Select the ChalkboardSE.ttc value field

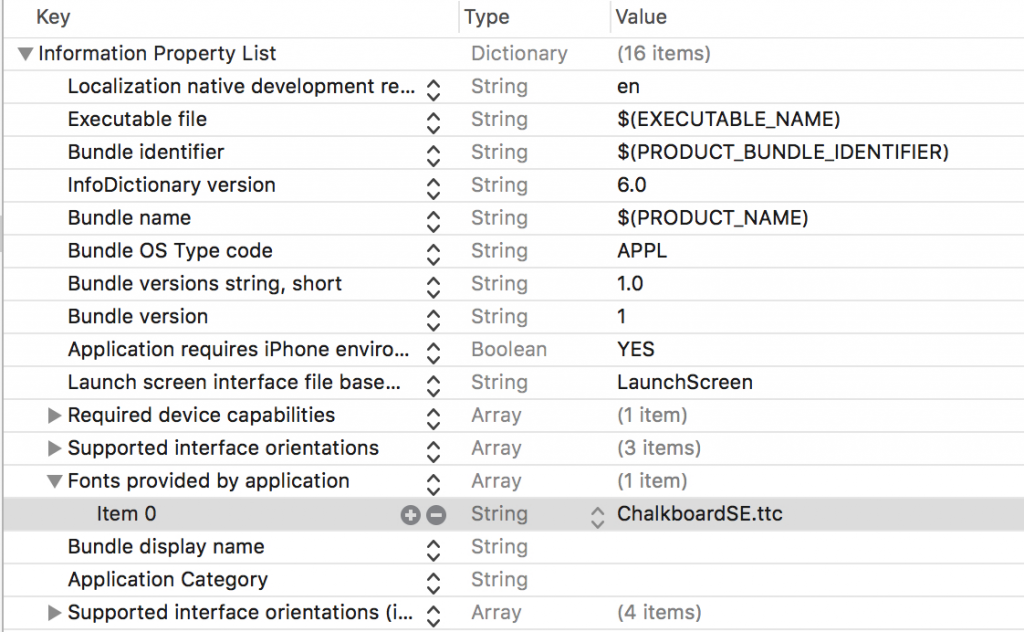[x=700, y=515]
